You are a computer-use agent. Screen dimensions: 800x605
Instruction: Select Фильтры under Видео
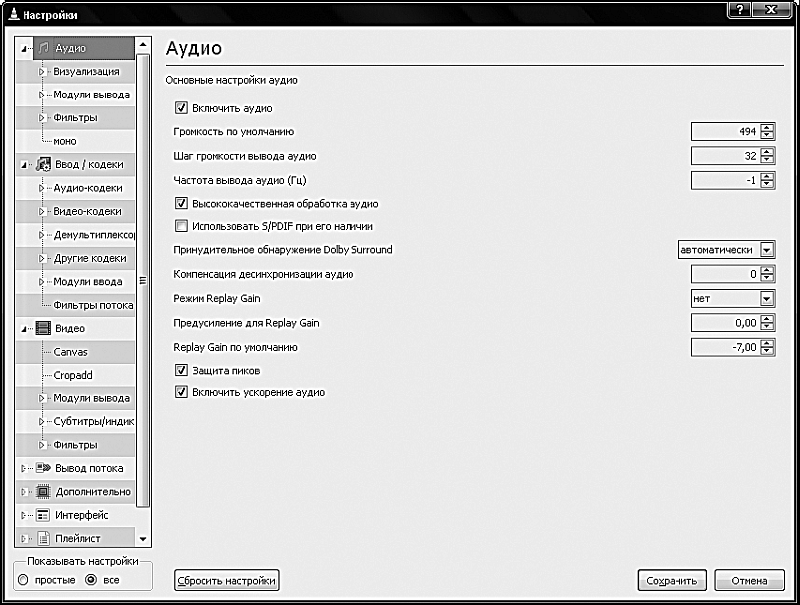coord(76,445)
